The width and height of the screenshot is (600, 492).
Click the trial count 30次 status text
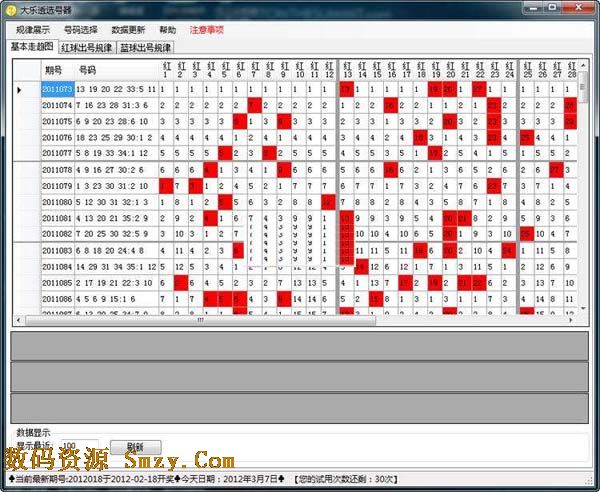click(x=346, y=479)
